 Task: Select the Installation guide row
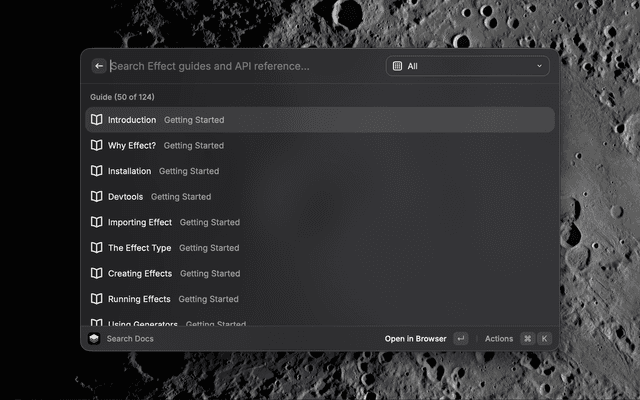click(320, 171)
